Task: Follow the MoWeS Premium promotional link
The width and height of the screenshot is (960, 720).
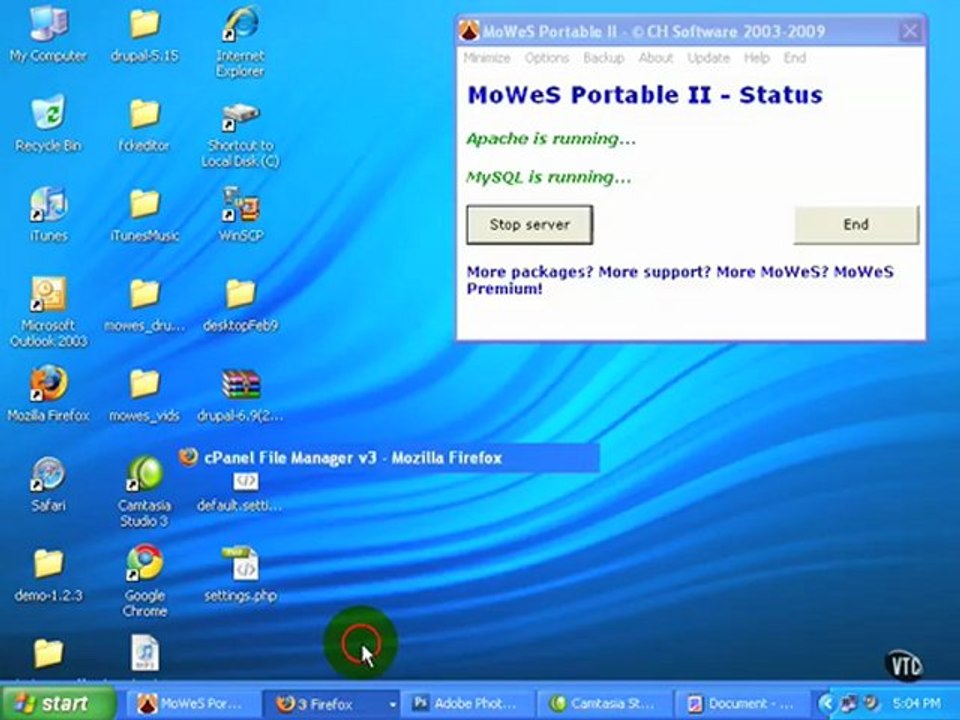Action: [680, 280]
